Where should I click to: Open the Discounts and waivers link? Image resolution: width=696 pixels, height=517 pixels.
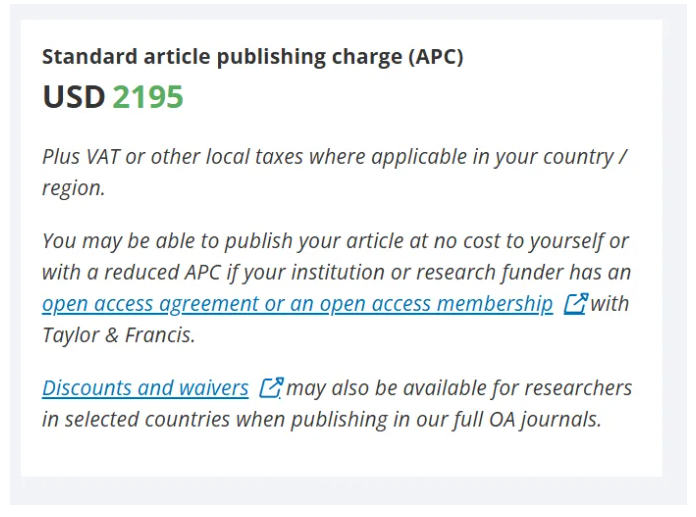coord(145,388)
